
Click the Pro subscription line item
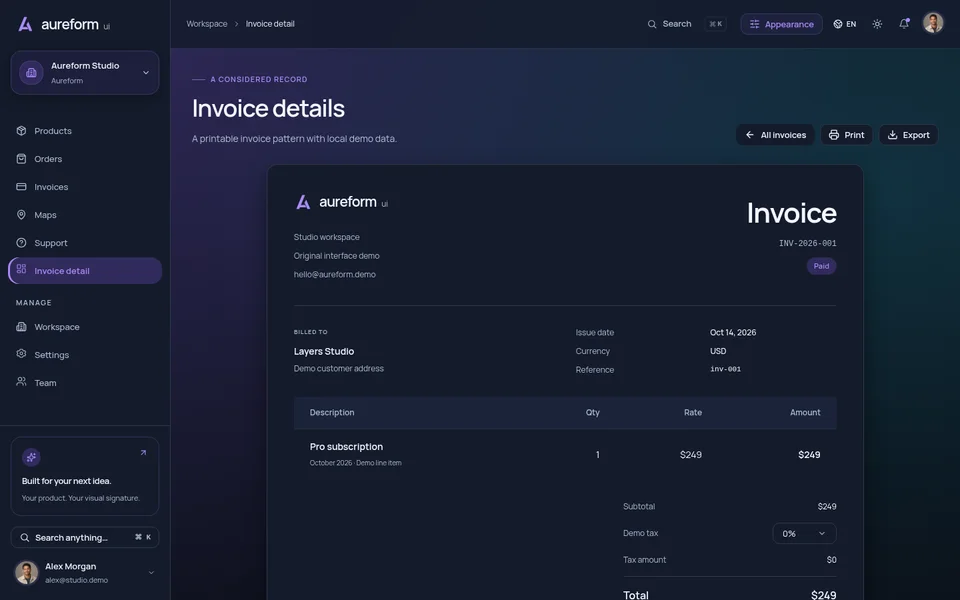tap(347, 447)
